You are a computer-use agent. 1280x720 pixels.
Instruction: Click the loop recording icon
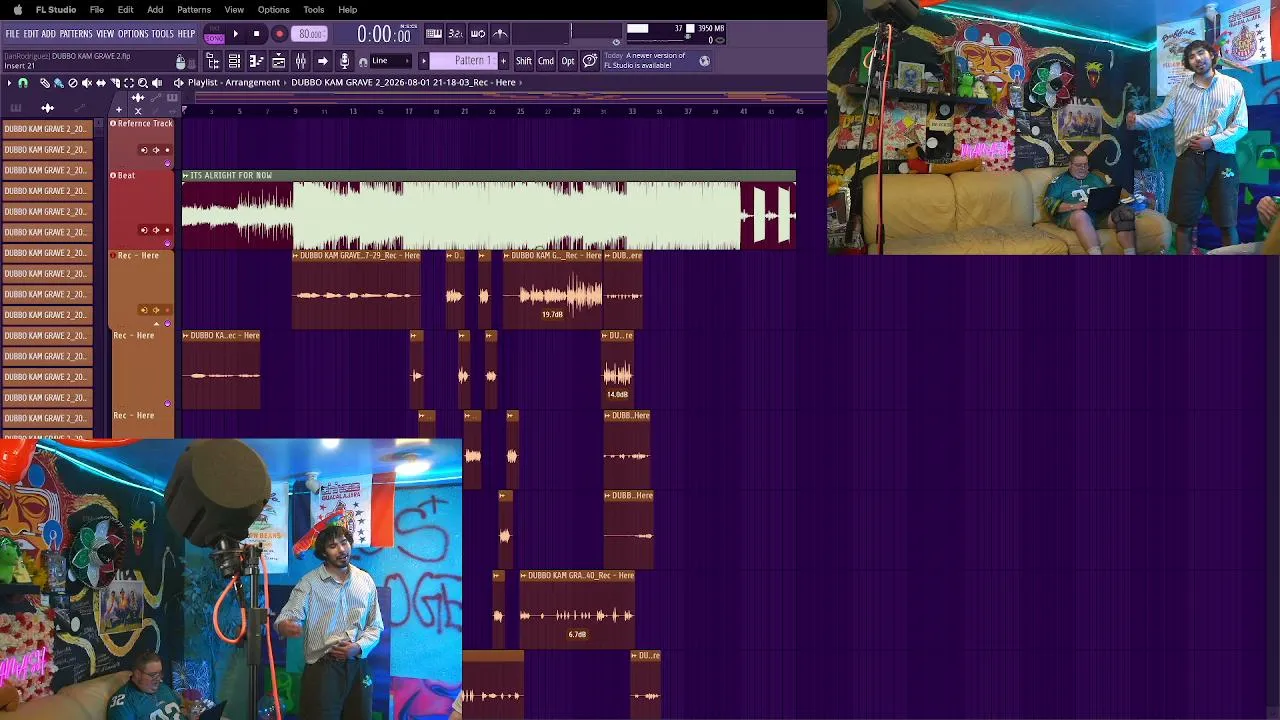478,34
